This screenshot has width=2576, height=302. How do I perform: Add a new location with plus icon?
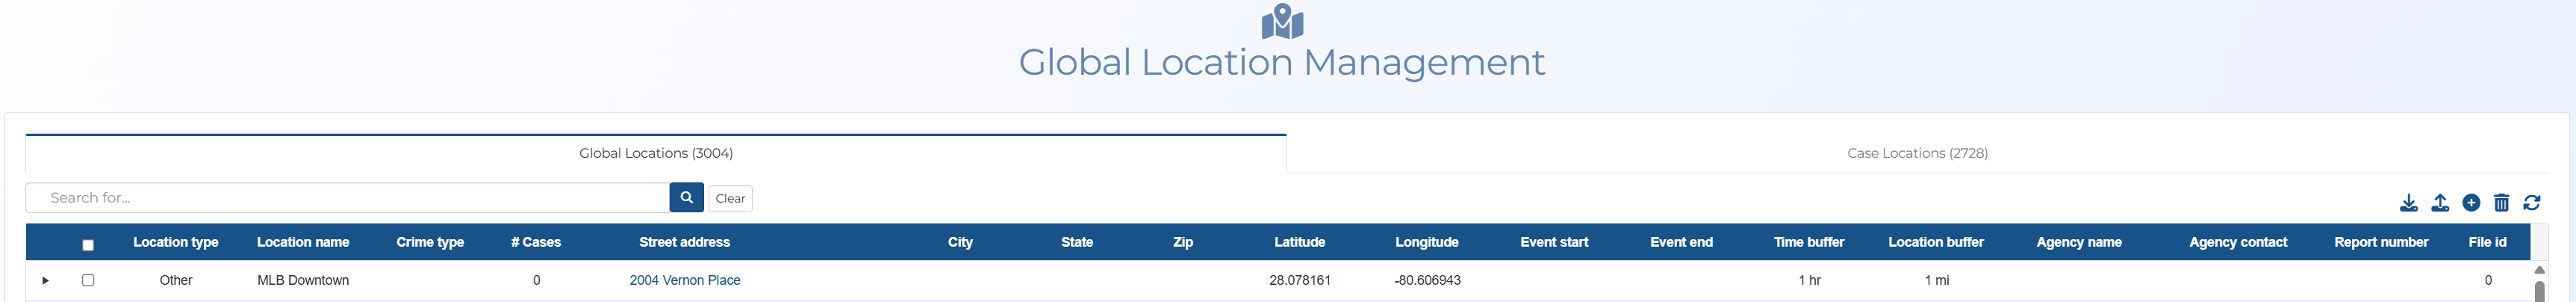pos(2470,203)
